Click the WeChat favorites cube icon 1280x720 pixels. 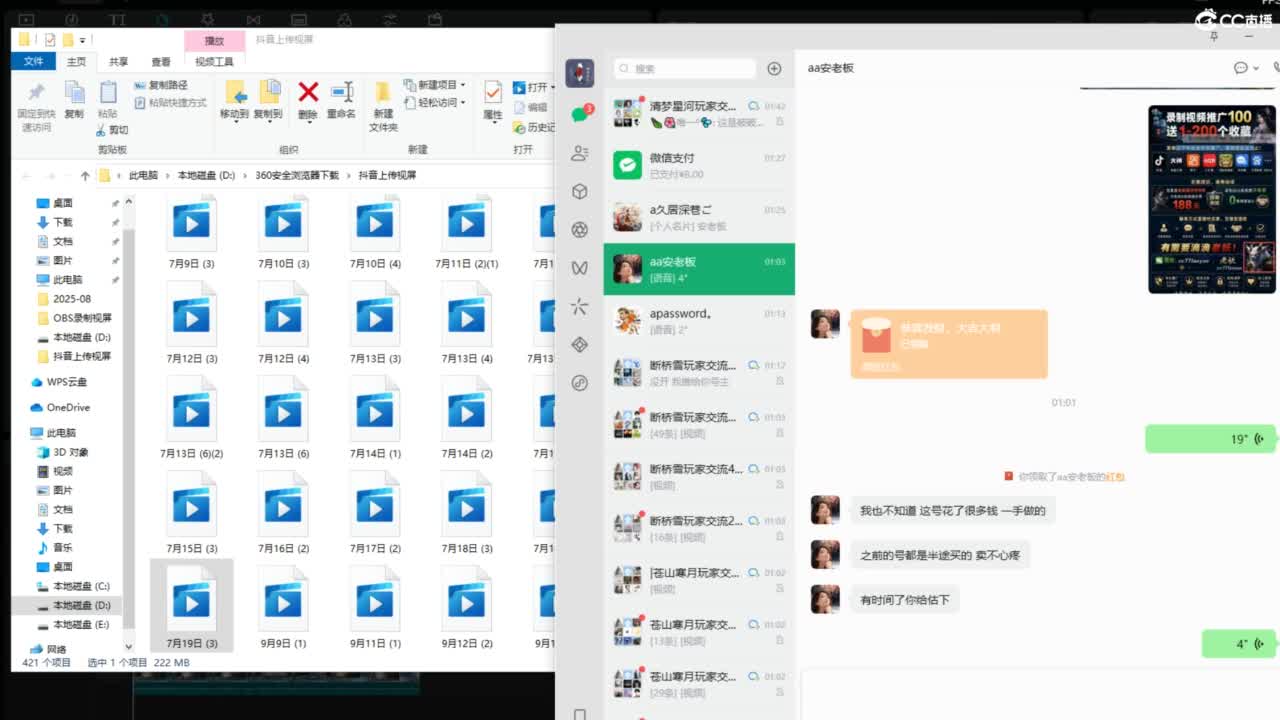[x=580, y=191]
